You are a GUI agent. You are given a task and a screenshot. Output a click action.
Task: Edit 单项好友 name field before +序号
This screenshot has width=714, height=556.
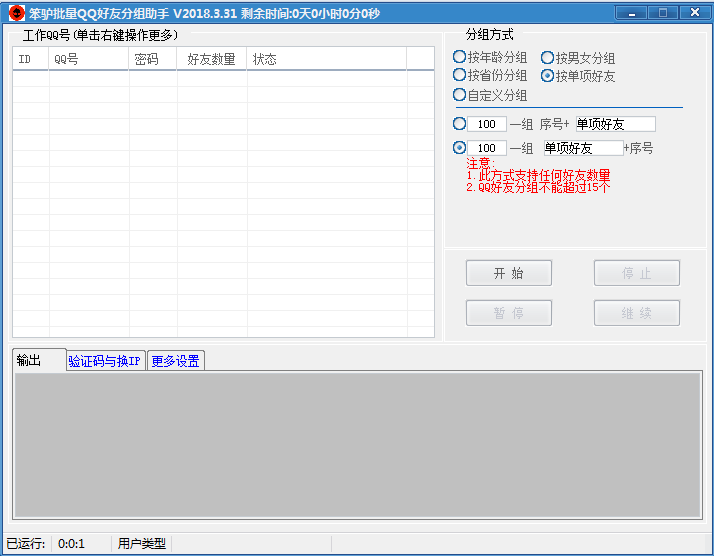click(583, 148)
